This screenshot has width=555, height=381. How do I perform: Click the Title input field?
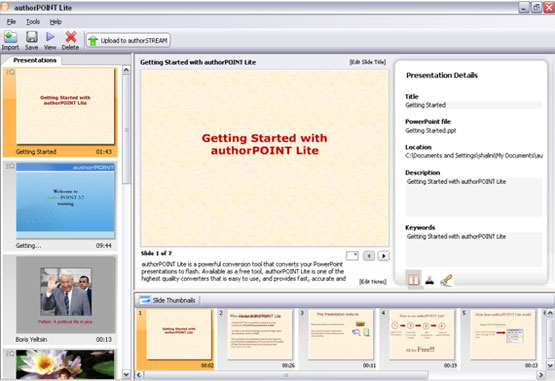coord(473,105)
